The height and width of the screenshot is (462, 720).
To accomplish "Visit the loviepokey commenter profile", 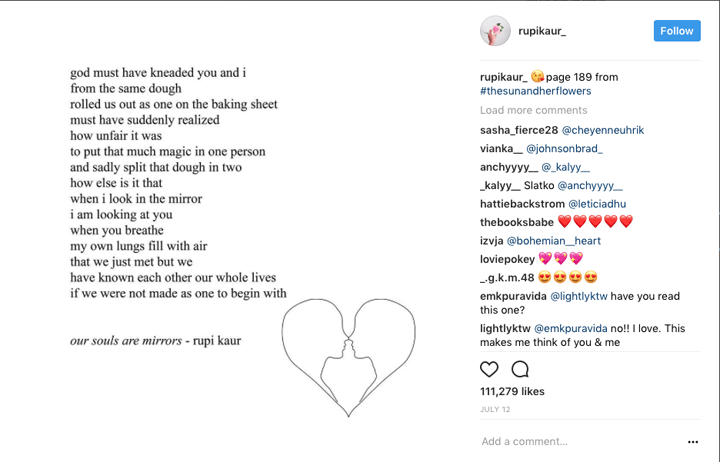I will click(x=507, y=259).
